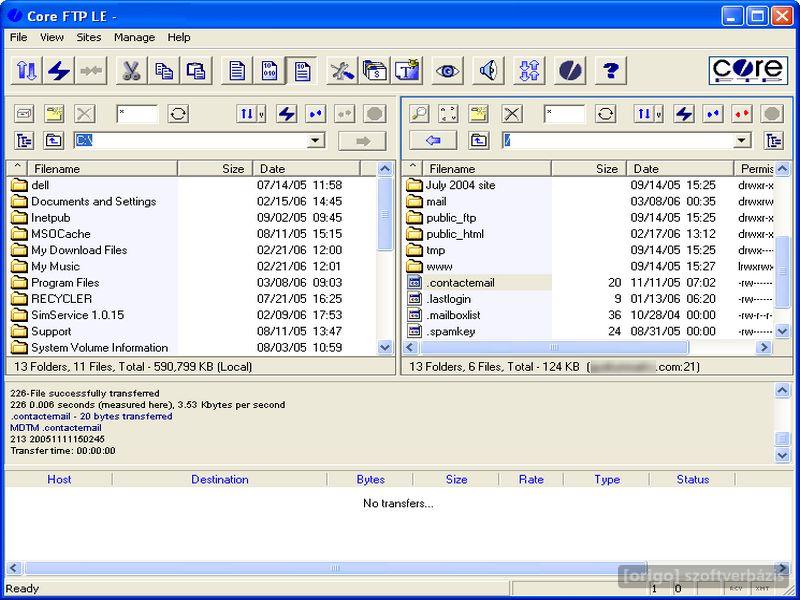Sort remote files by Size column header
This screenshot has height=600, width=800.
click(x=589, y=168)
